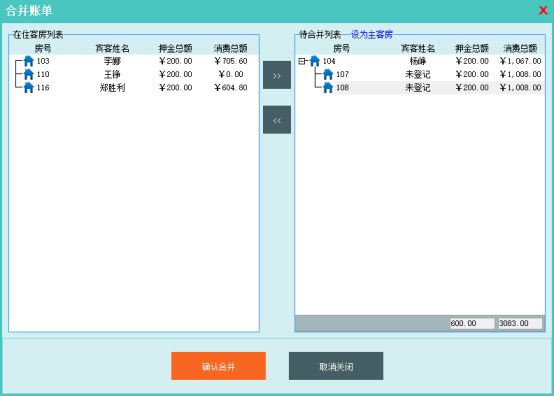The image size is (554, 396).
Task: Click deposit ¥200.00 in room 103 row
Action: click(176, 61)
